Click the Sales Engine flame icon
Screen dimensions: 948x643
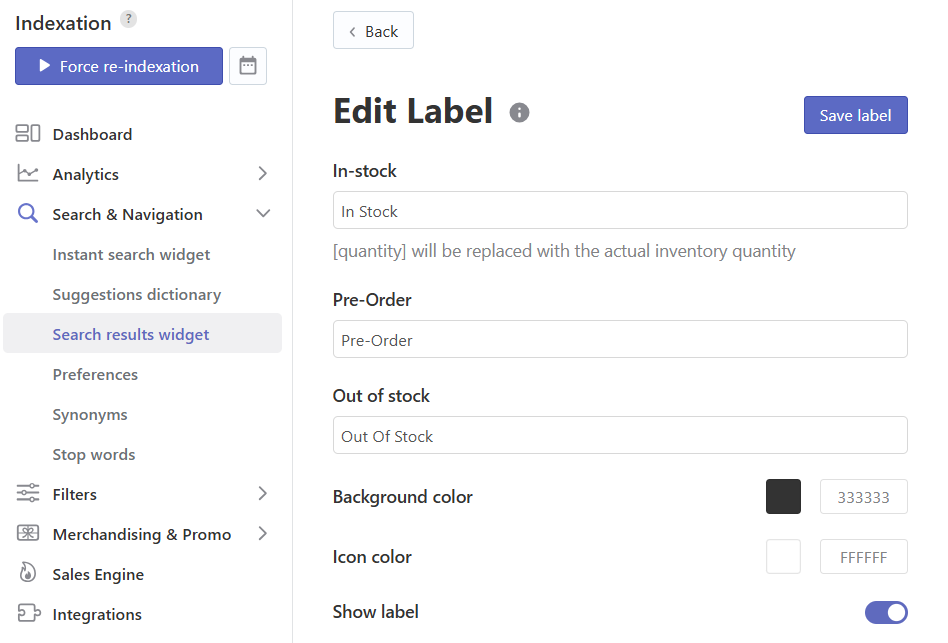coord(28,572)
